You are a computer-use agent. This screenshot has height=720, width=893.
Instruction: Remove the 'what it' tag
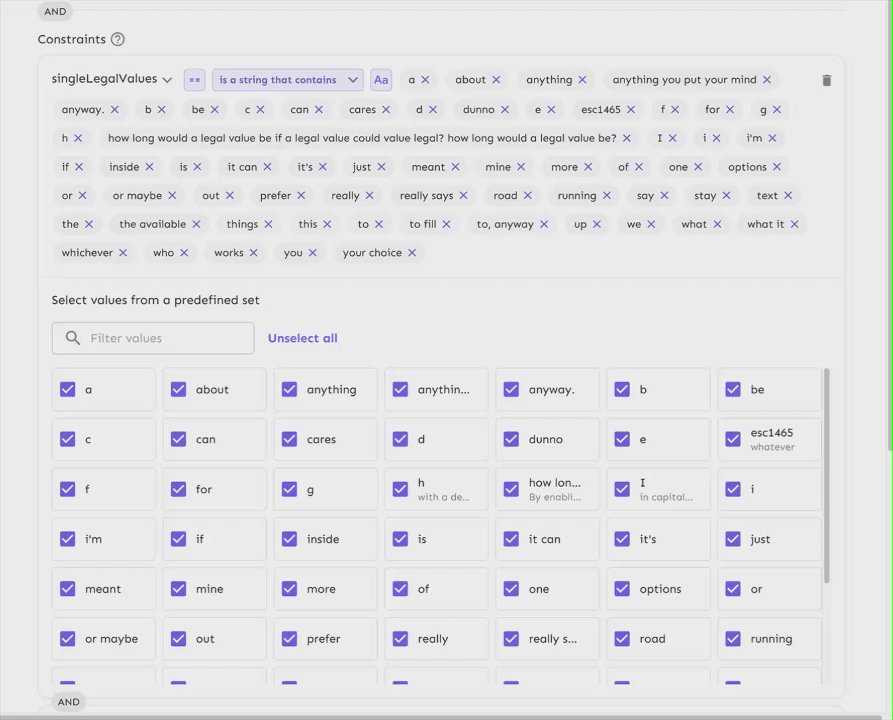(794, 224)
